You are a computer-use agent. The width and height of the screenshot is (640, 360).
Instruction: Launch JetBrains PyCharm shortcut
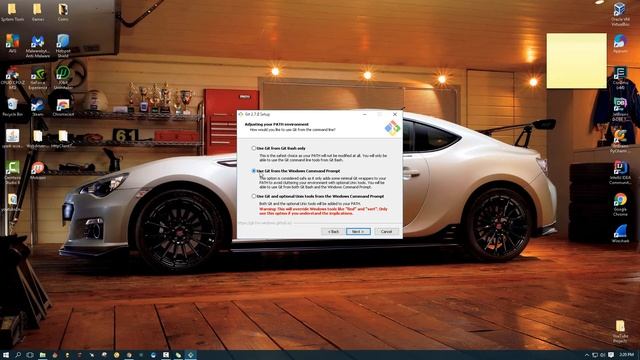[620, 141]
